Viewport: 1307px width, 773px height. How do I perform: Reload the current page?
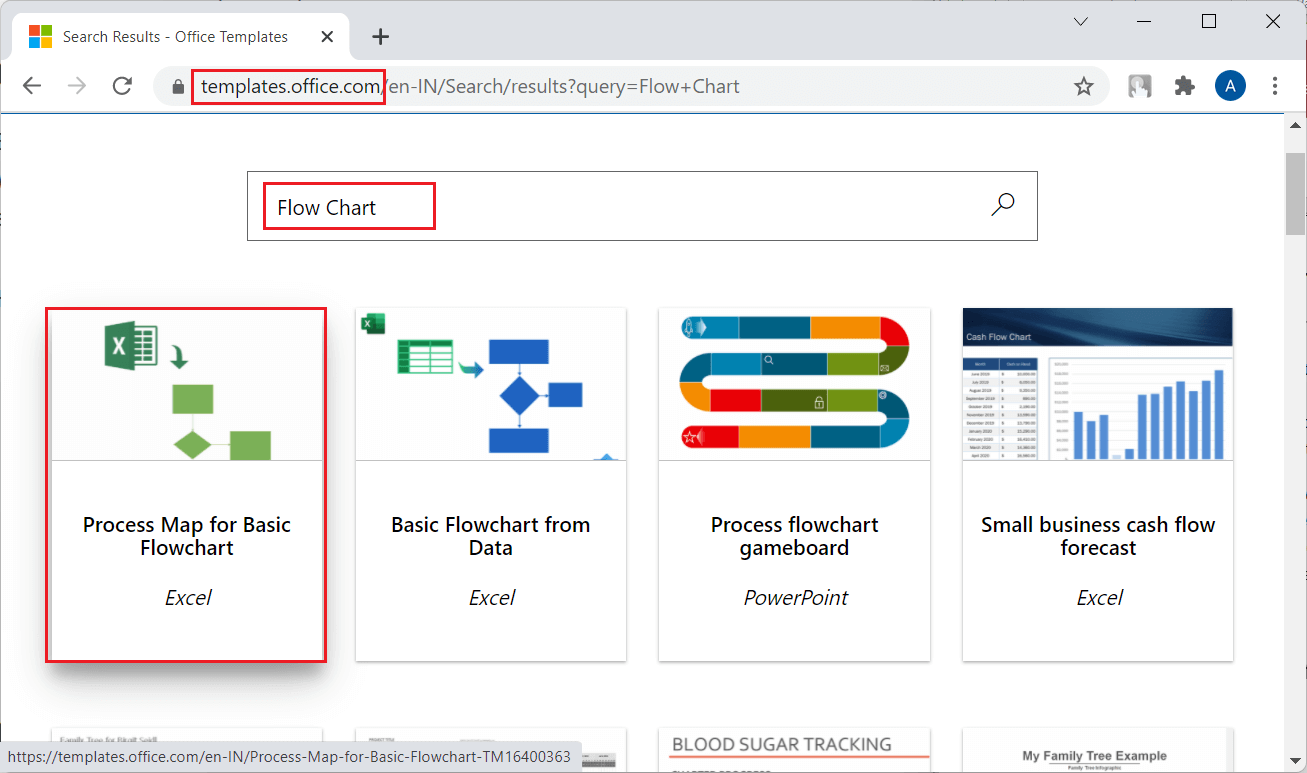pyautogui.click(x=122, y=86)
